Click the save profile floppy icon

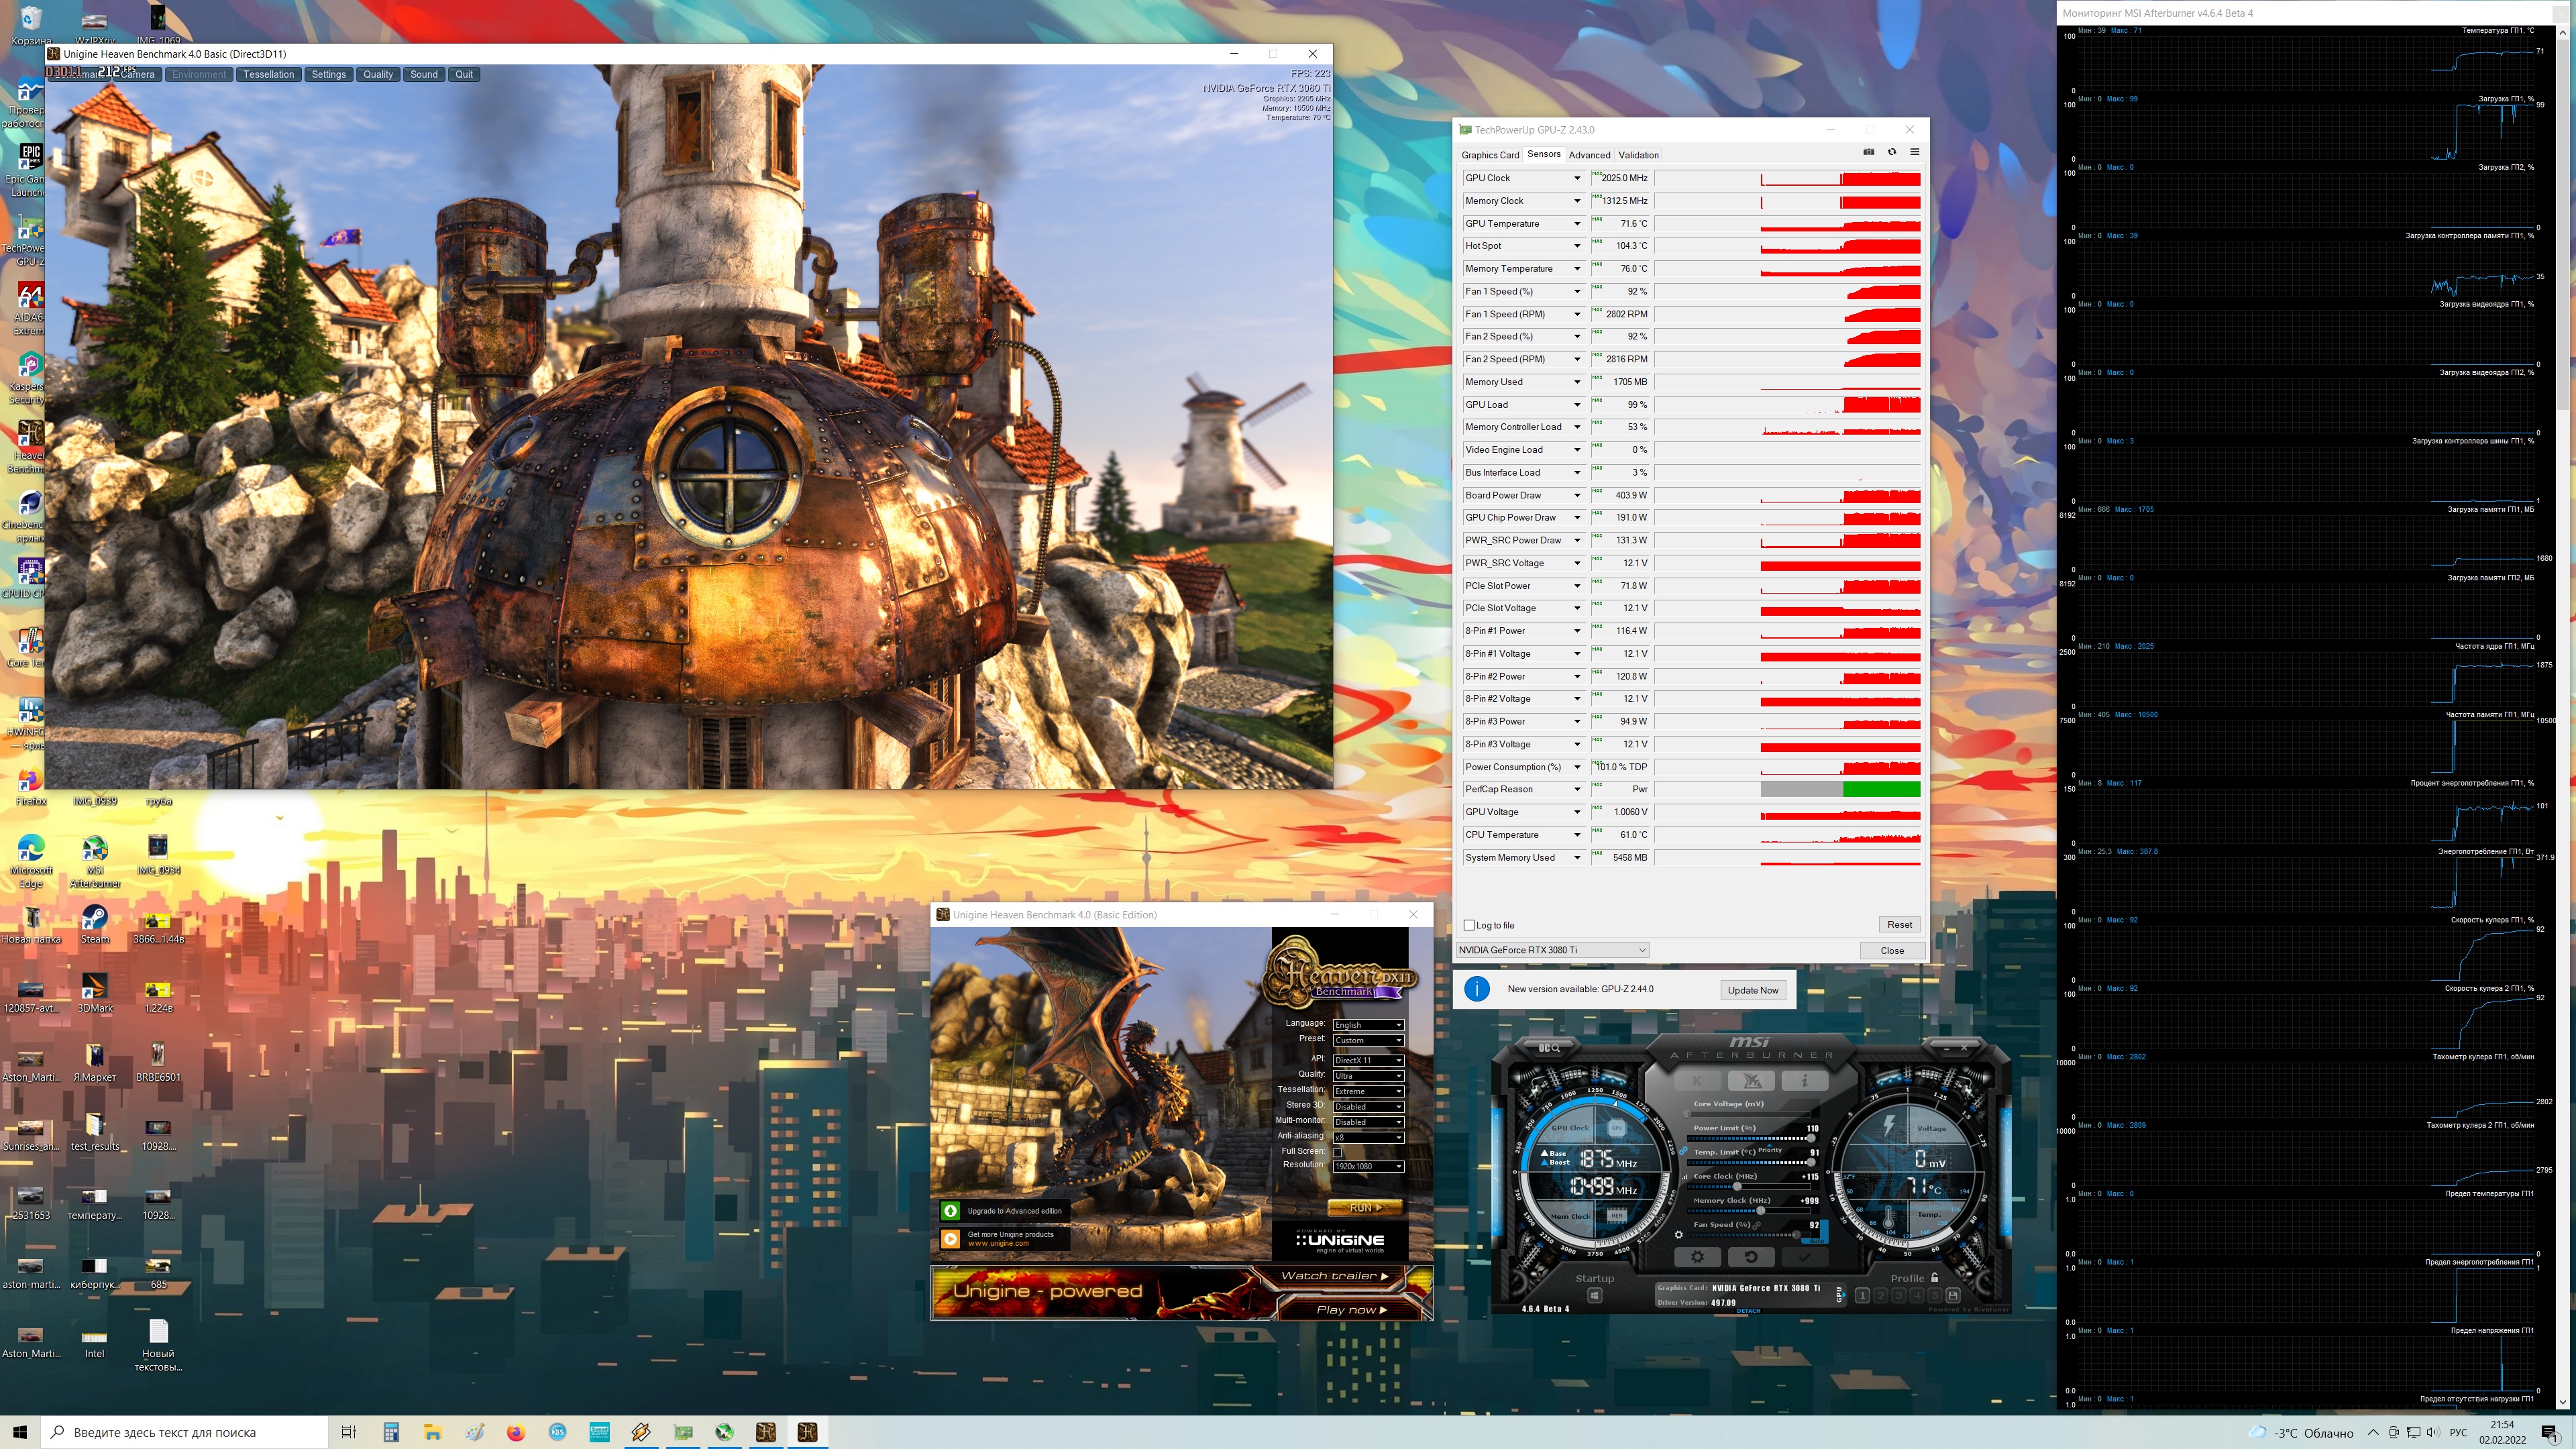1952,1295
